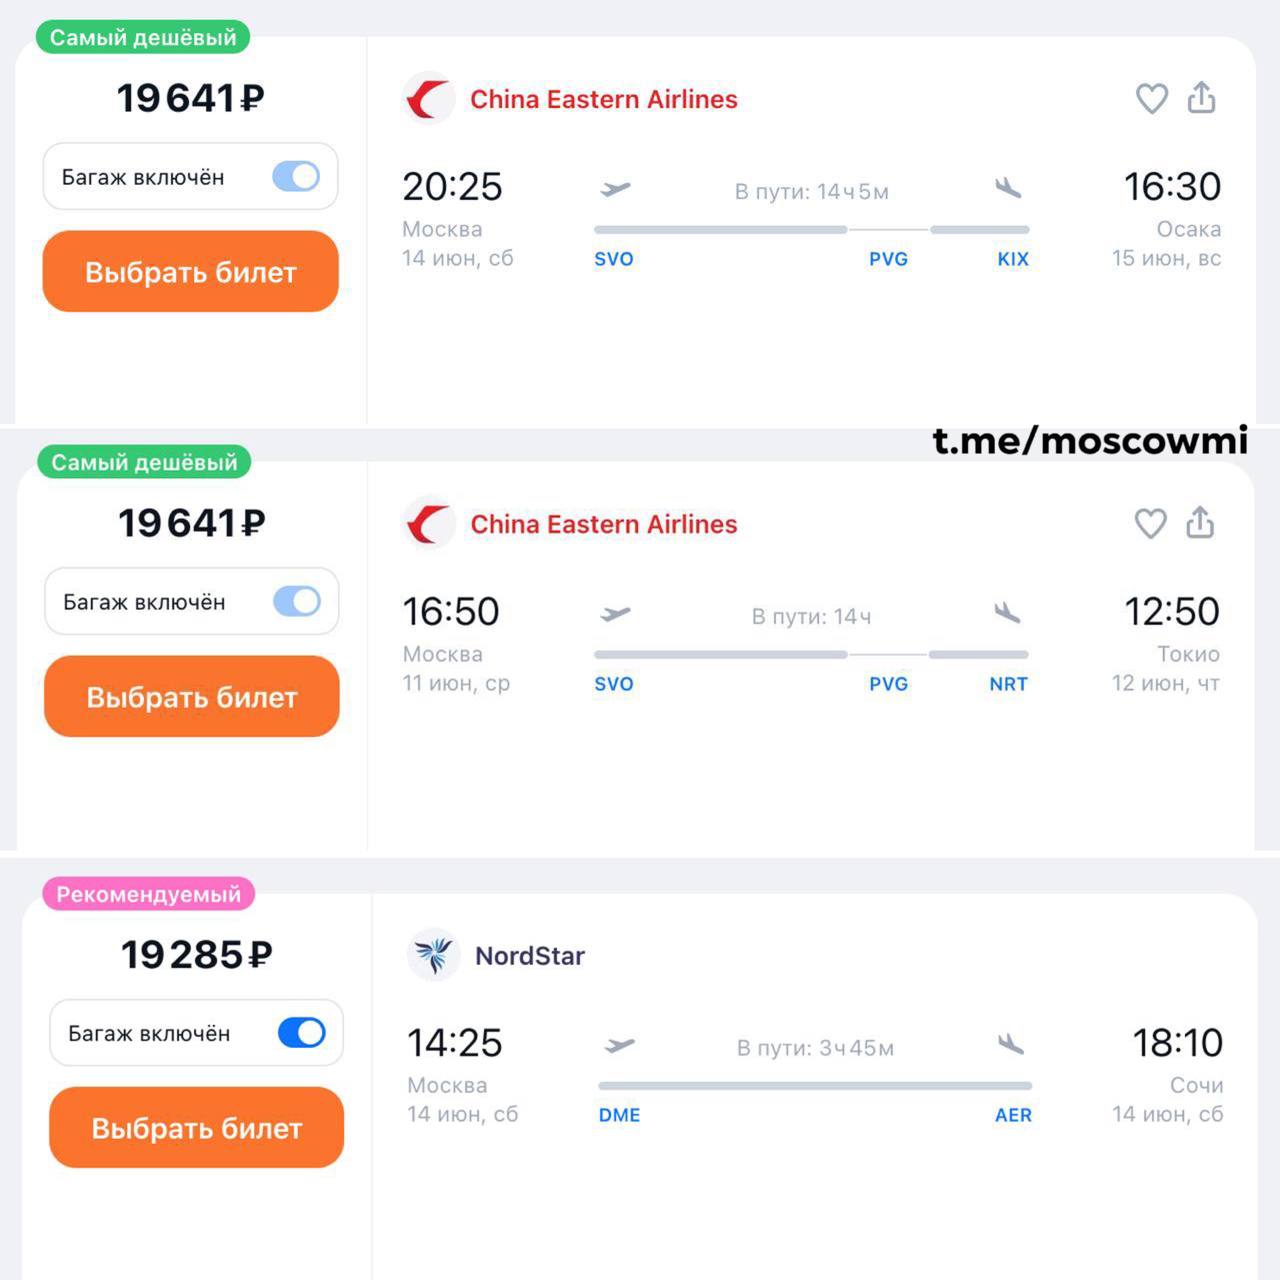Add Osaka flight to favorites with heart
This screenshot has width=1280, height=1280.
pyautogui.click(x=1152, y=98)
